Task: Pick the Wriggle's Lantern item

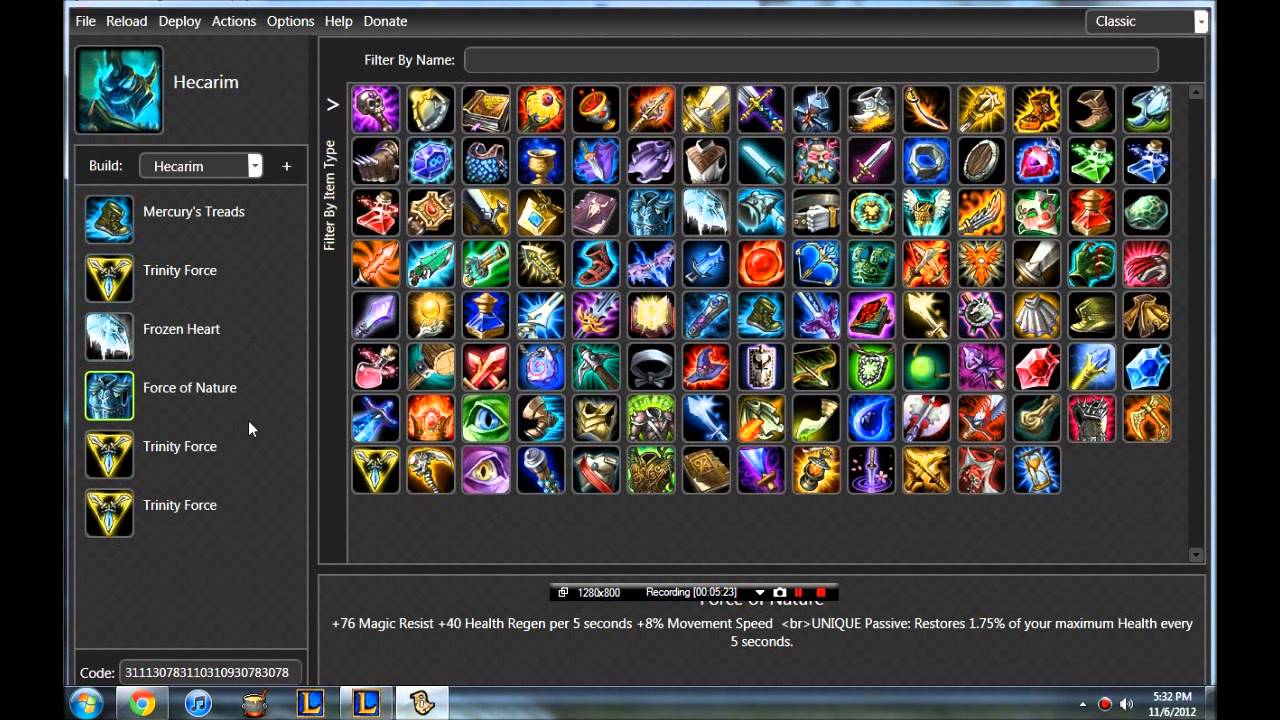Action: 816,470
